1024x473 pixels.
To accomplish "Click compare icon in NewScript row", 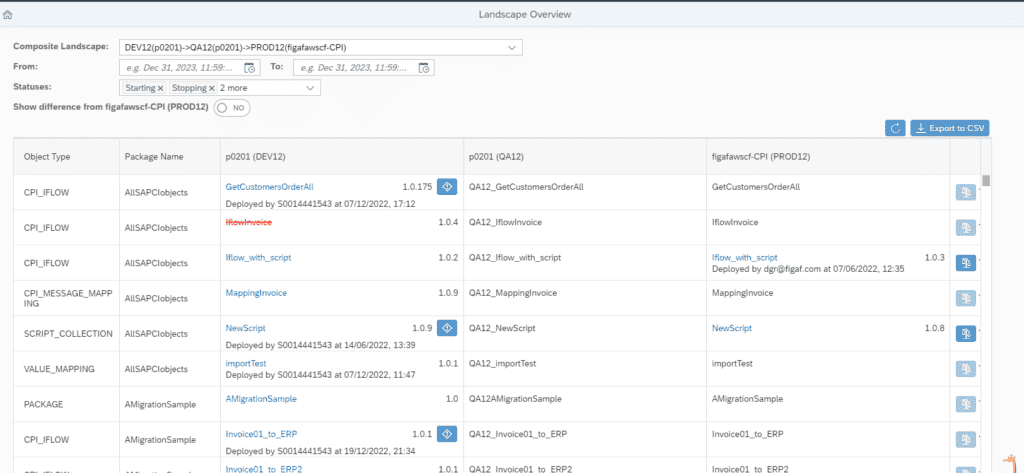I will coord(967,333).
